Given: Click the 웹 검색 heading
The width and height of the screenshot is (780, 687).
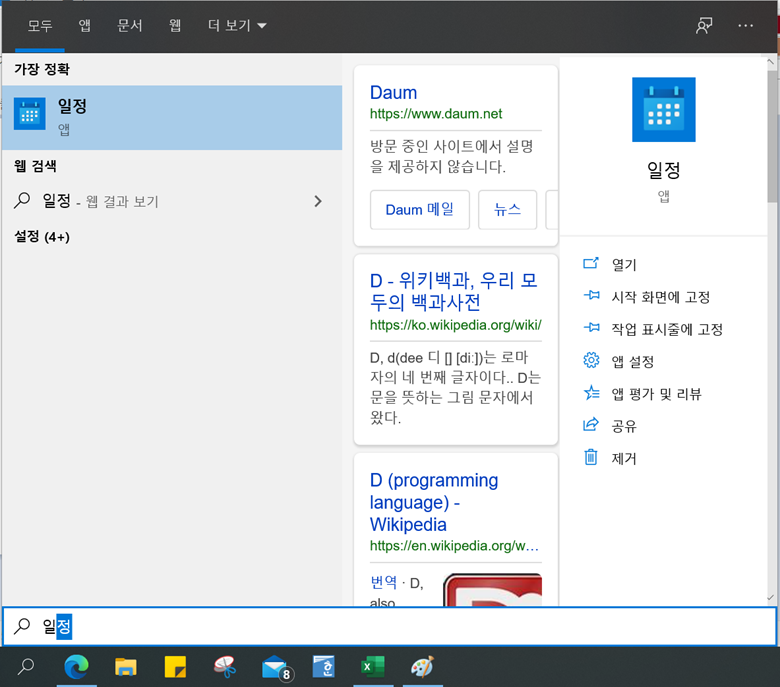Looking at the screenshot, I should (x=35, y=166).
